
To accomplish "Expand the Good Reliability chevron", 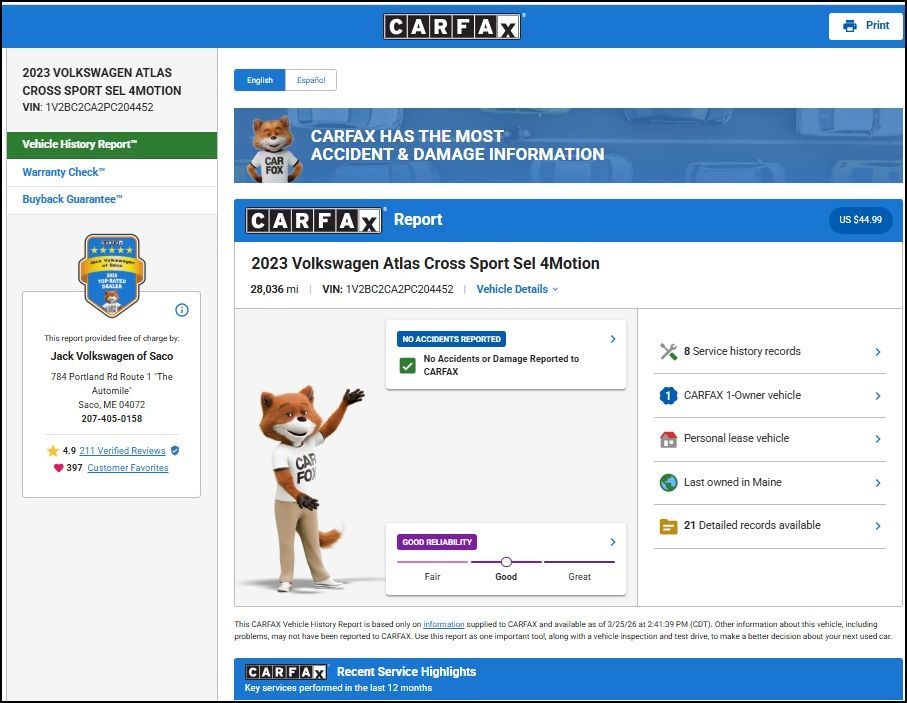I will pos(613,542).
